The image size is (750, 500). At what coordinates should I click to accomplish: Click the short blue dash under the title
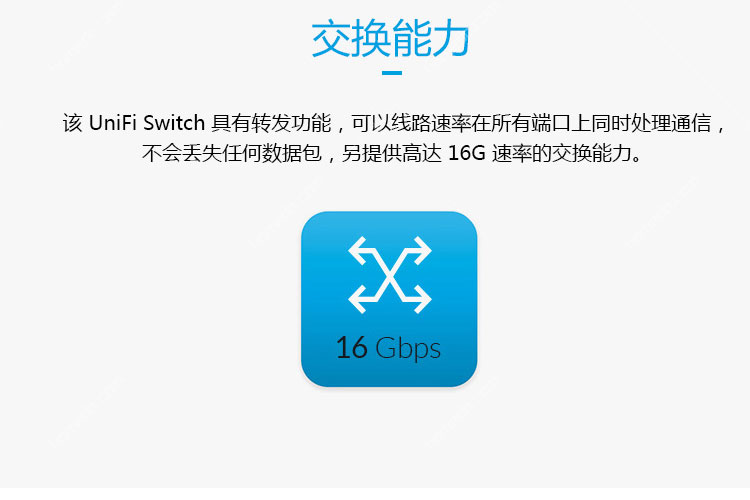click(x=392, y=73)
